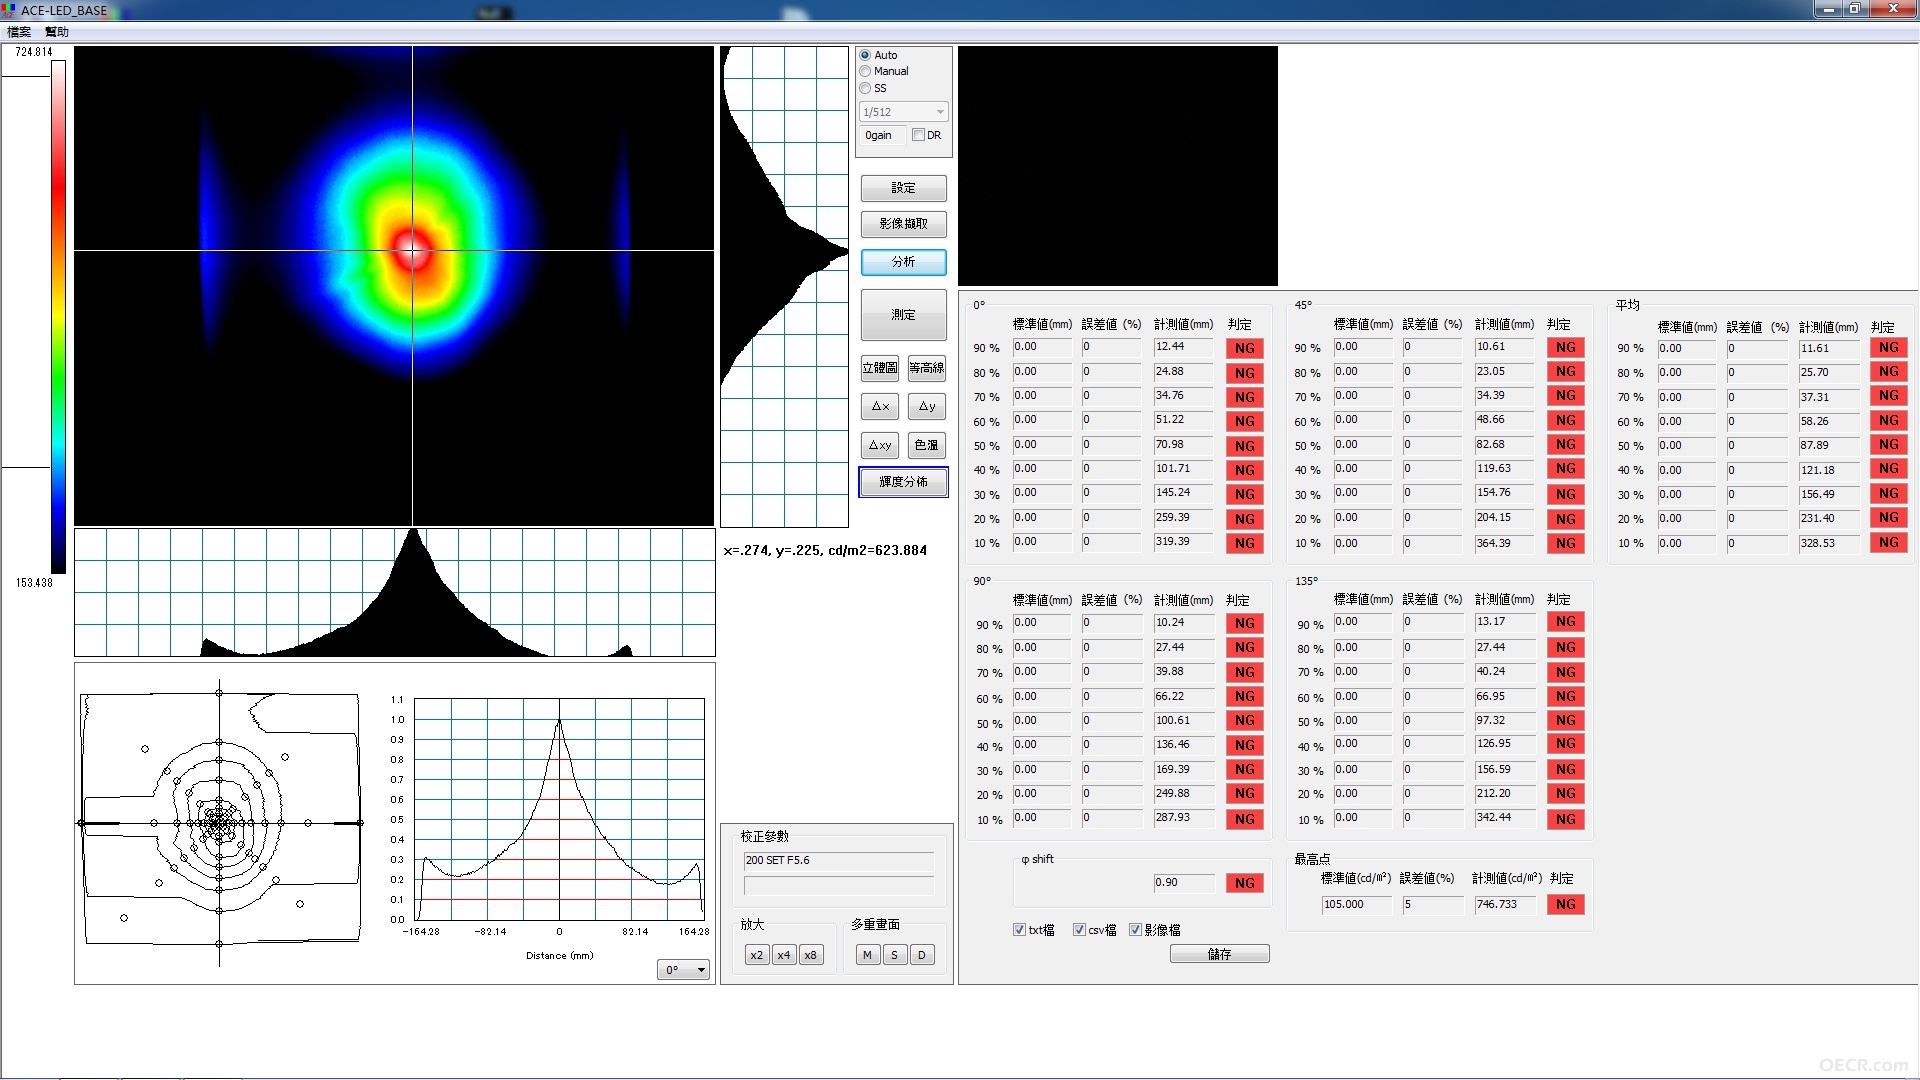Viewport: 1920px width, 1080px height.
Task: Click the x2 magnification button
Action: [x=757, y=955]
